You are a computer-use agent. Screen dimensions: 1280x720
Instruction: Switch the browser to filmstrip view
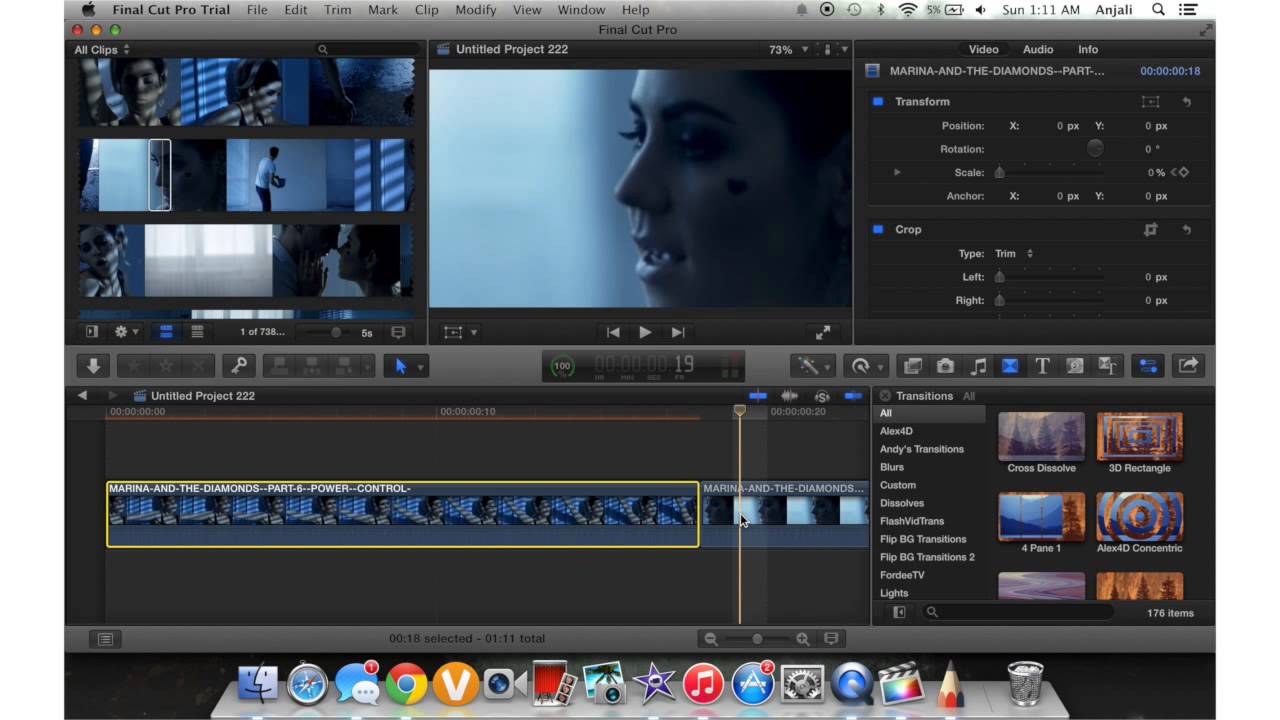(x=166, y=332)
